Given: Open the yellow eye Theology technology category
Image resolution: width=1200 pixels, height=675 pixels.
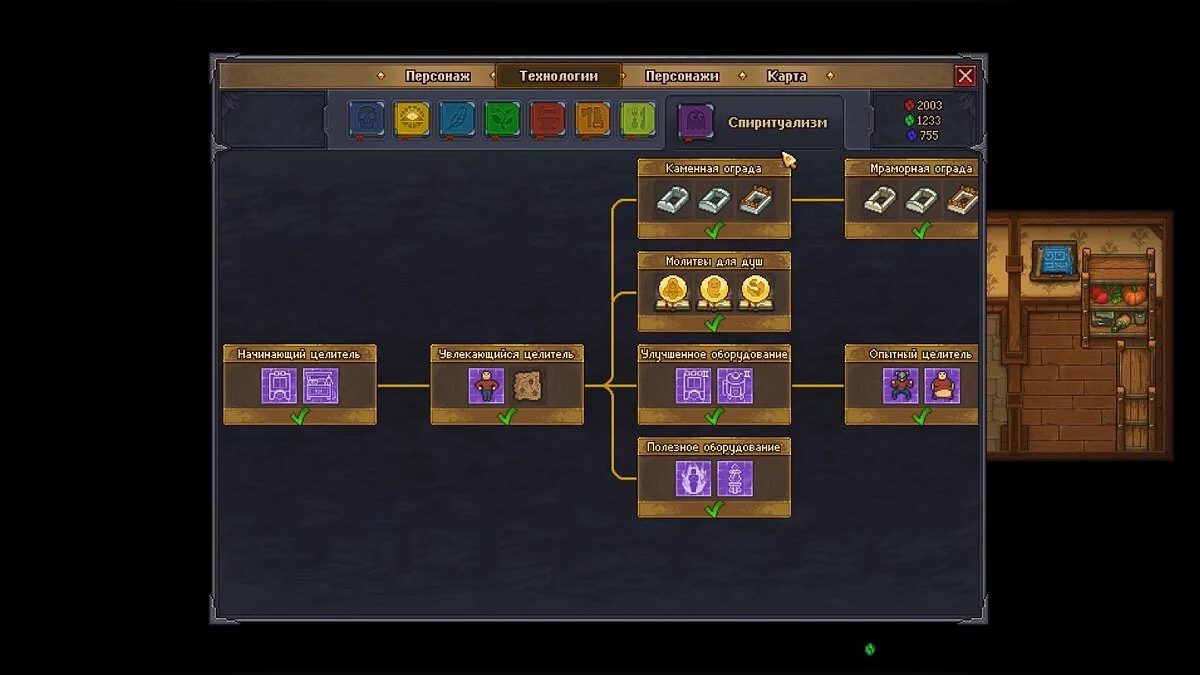Looking at the screenshot, I should (x=411, y=119).
